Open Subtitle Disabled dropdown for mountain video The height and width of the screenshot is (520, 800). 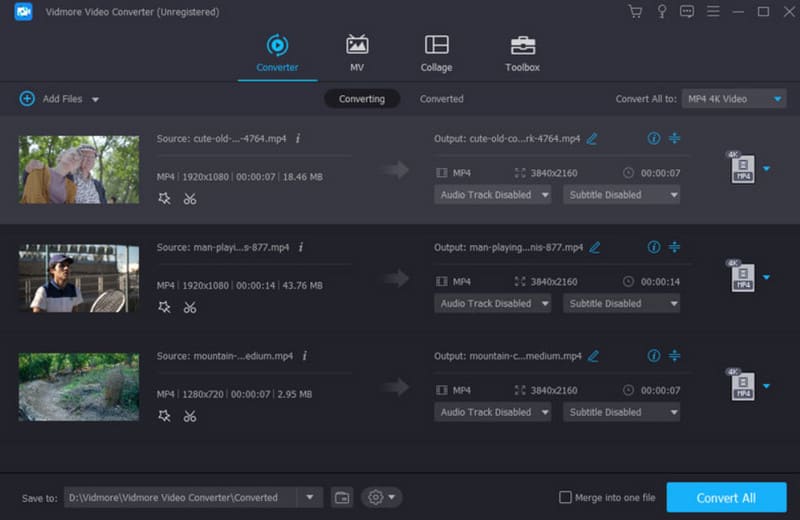pyautogui.click(x=621, y=412)
